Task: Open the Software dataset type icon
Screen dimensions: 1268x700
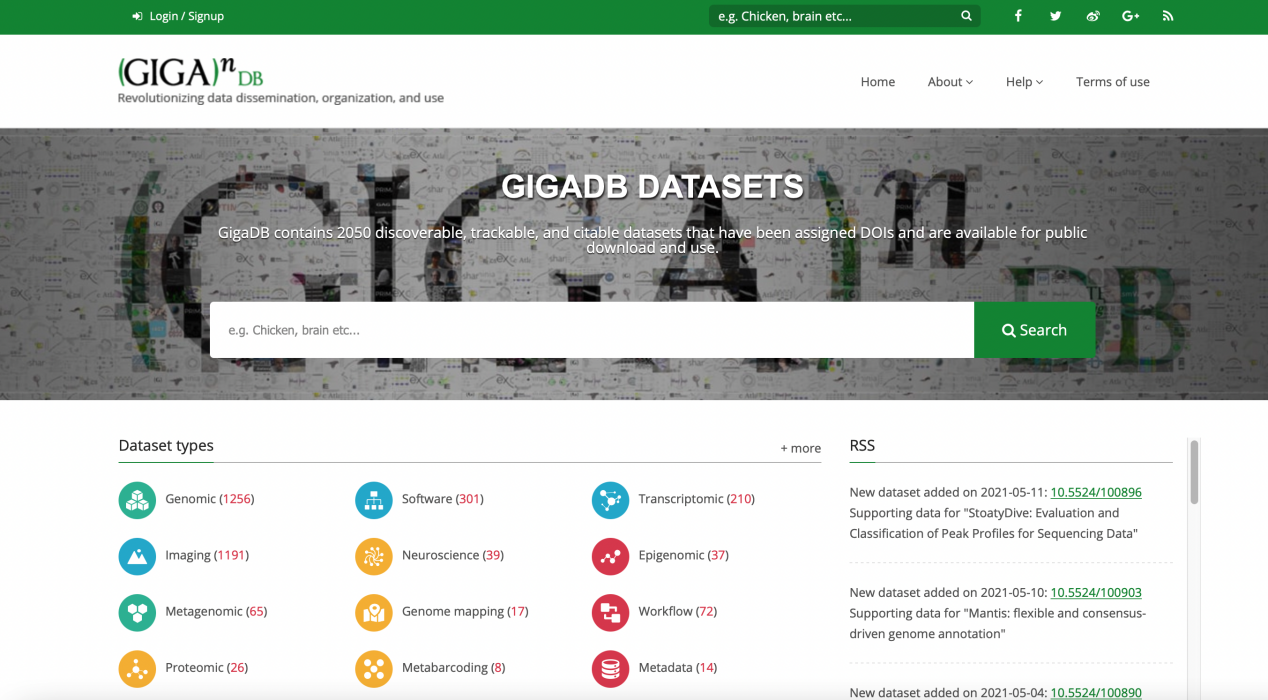Action: click(x=374, y=499)
